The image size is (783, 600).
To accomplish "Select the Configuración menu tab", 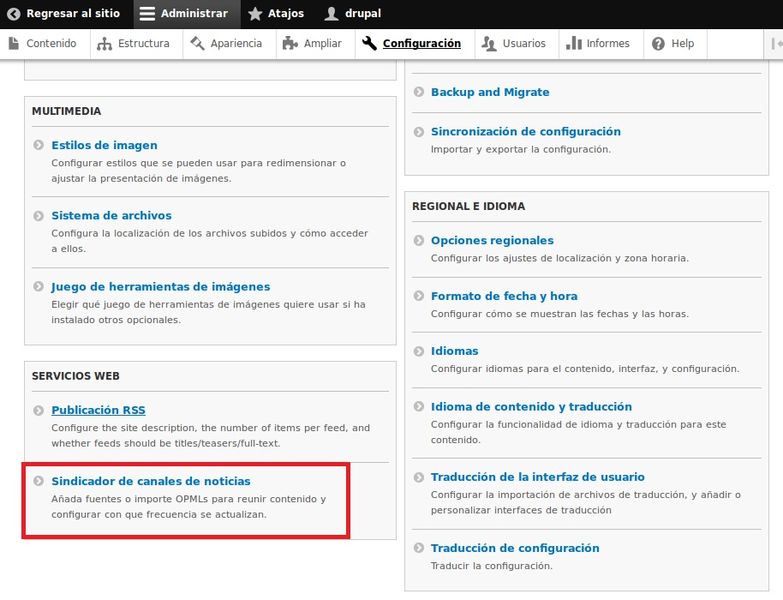I will (x=414, y=44).
